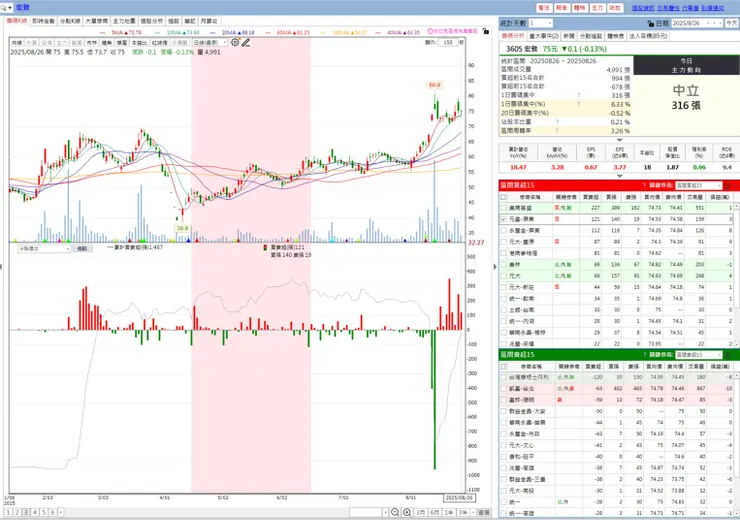Image resolution: width=740 pixels, height=520 pixels.
Task: Expand the arrow below the fundamentals row
Action: pos(620,176)
